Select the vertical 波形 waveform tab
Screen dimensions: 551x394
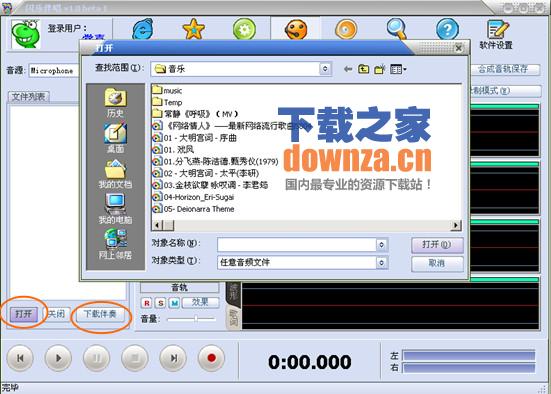(233, 293)
